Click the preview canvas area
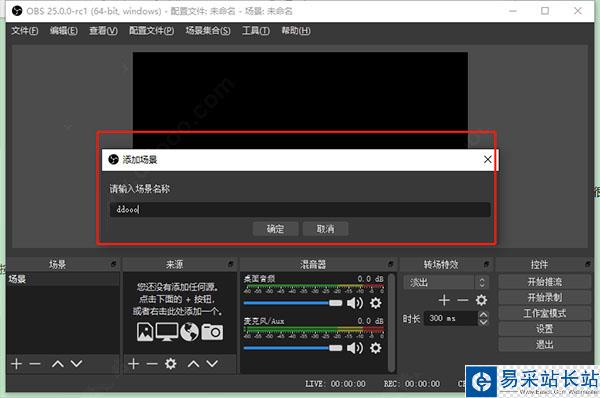The image size is (600, 398). click(300, 100)
